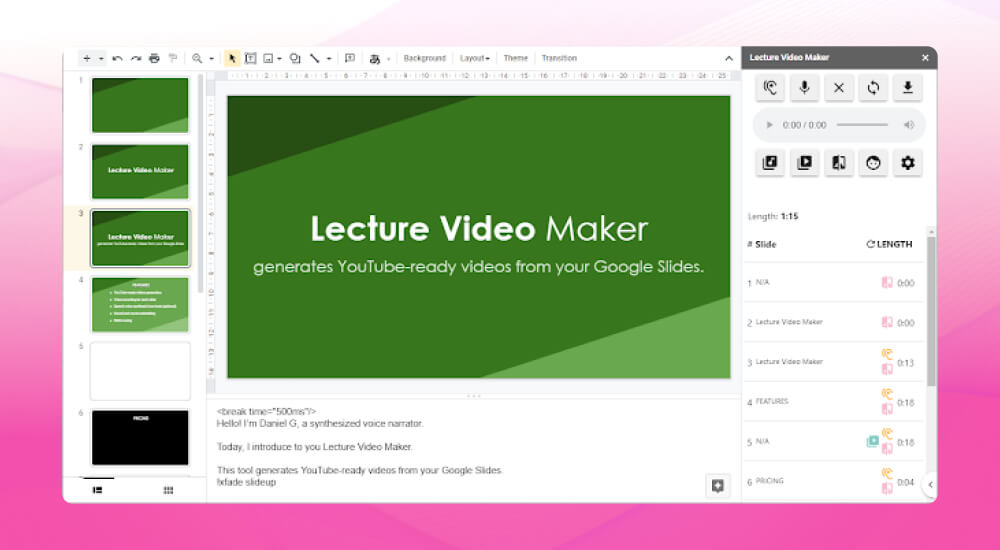Open the new slide layout dropdown arrow
This screenshot has height=550, width=1000.
click(x=101, y=59)
